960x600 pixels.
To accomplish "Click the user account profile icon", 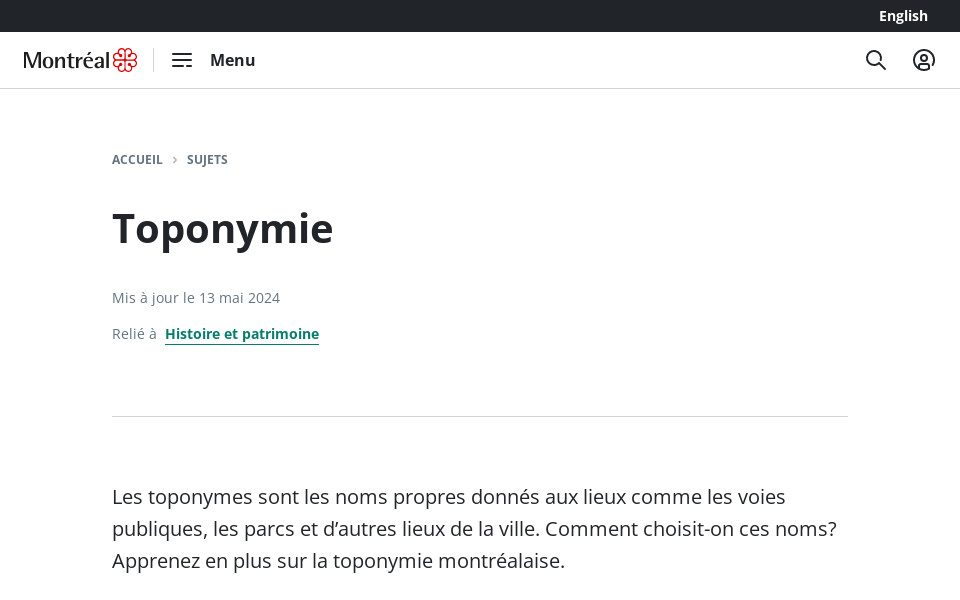I will (x=924, y=60).
